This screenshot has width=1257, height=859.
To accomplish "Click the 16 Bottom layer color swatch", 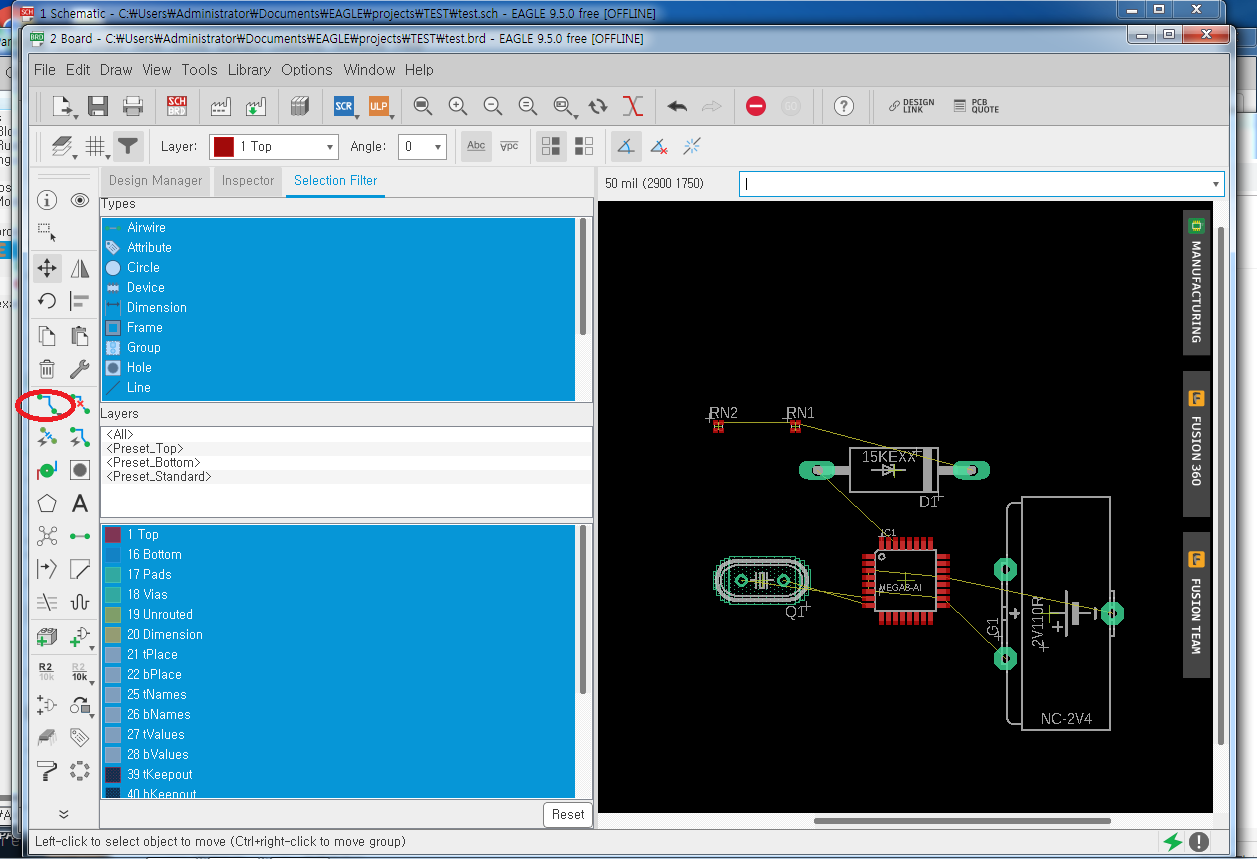I will click(x=113, y=555).
